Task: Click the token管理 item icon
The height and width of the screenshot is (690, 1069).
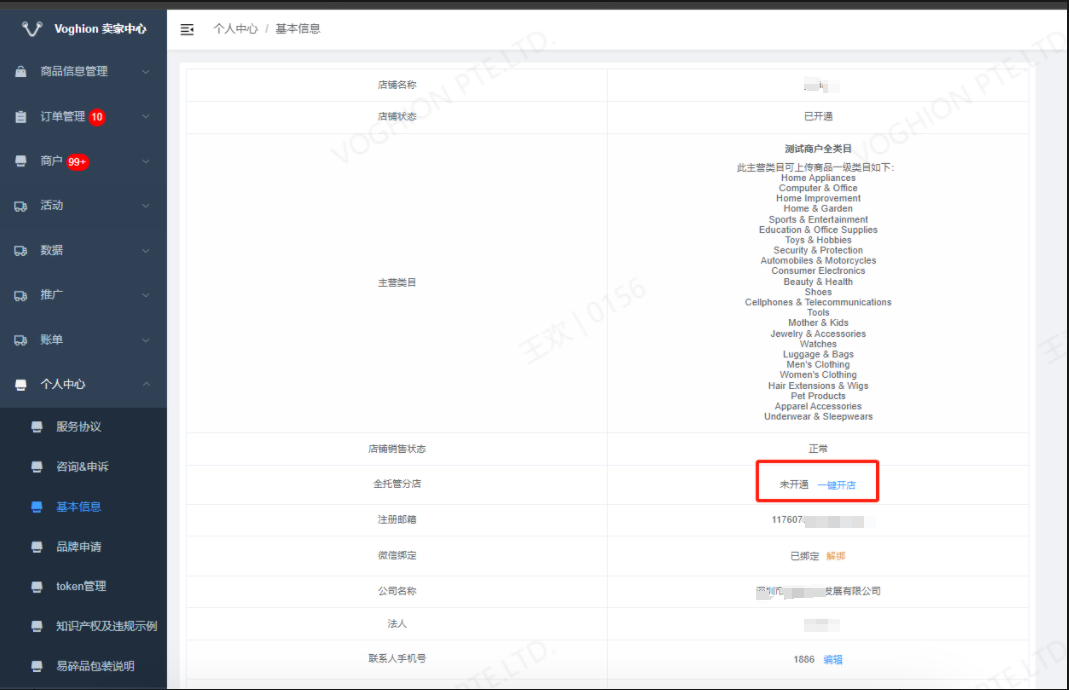Action: (37, 587)
